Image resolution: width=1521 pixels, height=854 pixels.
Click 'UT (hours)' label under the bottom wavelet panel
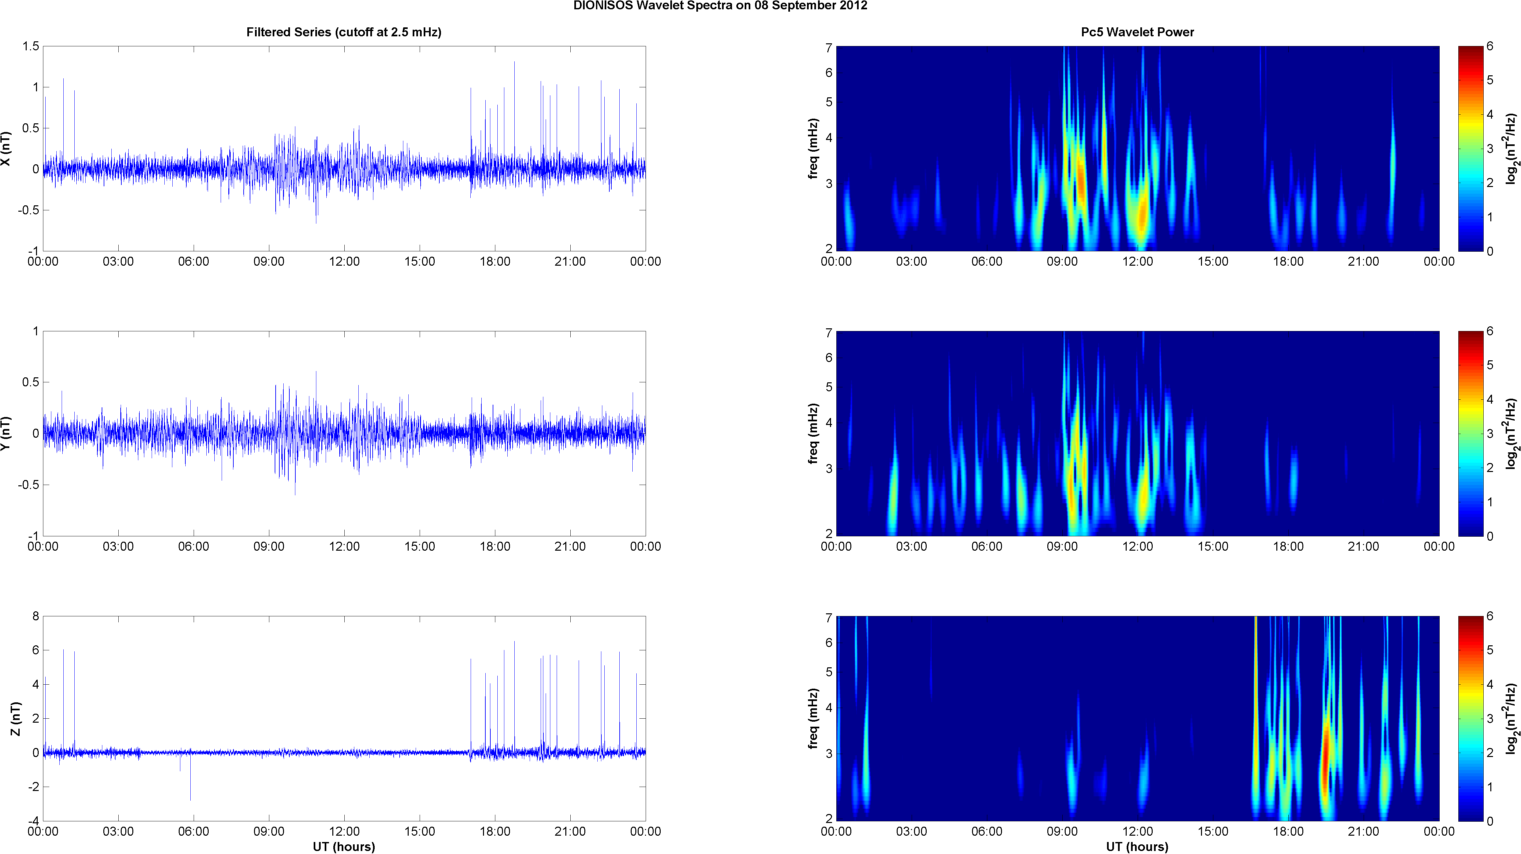coord(1137,846)
